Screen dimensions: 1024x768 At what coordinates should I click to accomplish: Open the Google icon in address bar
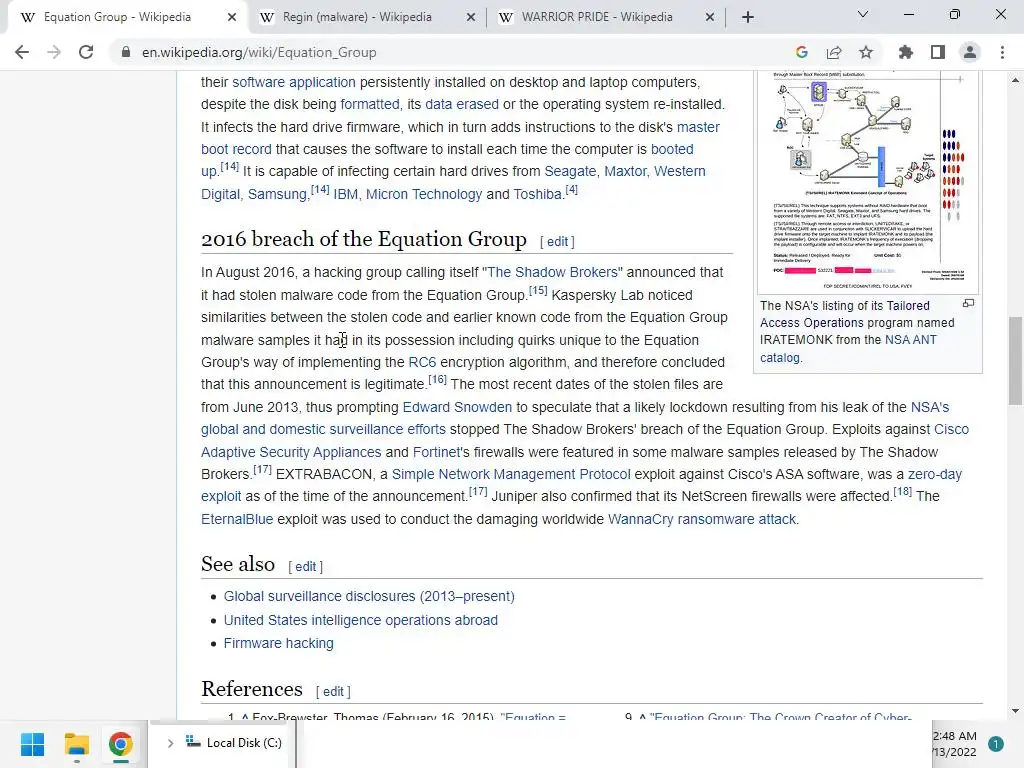802,52
